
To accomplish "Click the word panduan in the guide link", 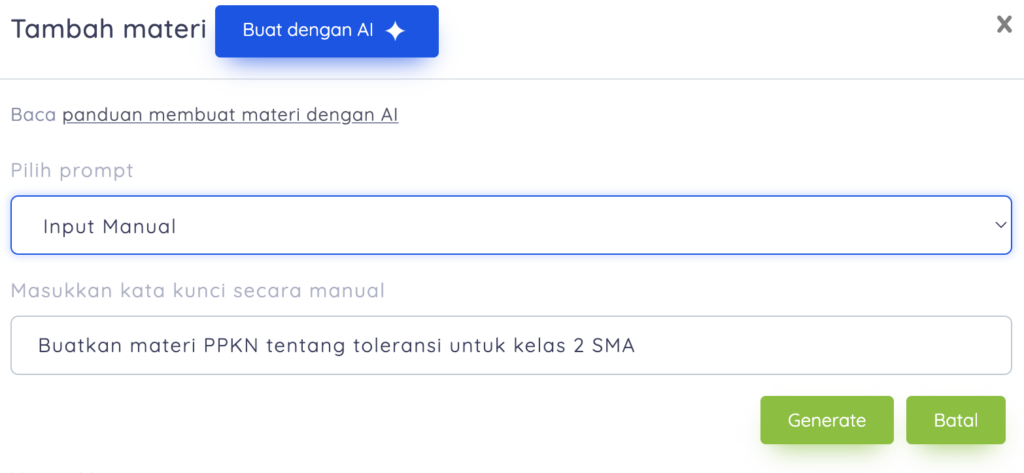I will (103, 116).
